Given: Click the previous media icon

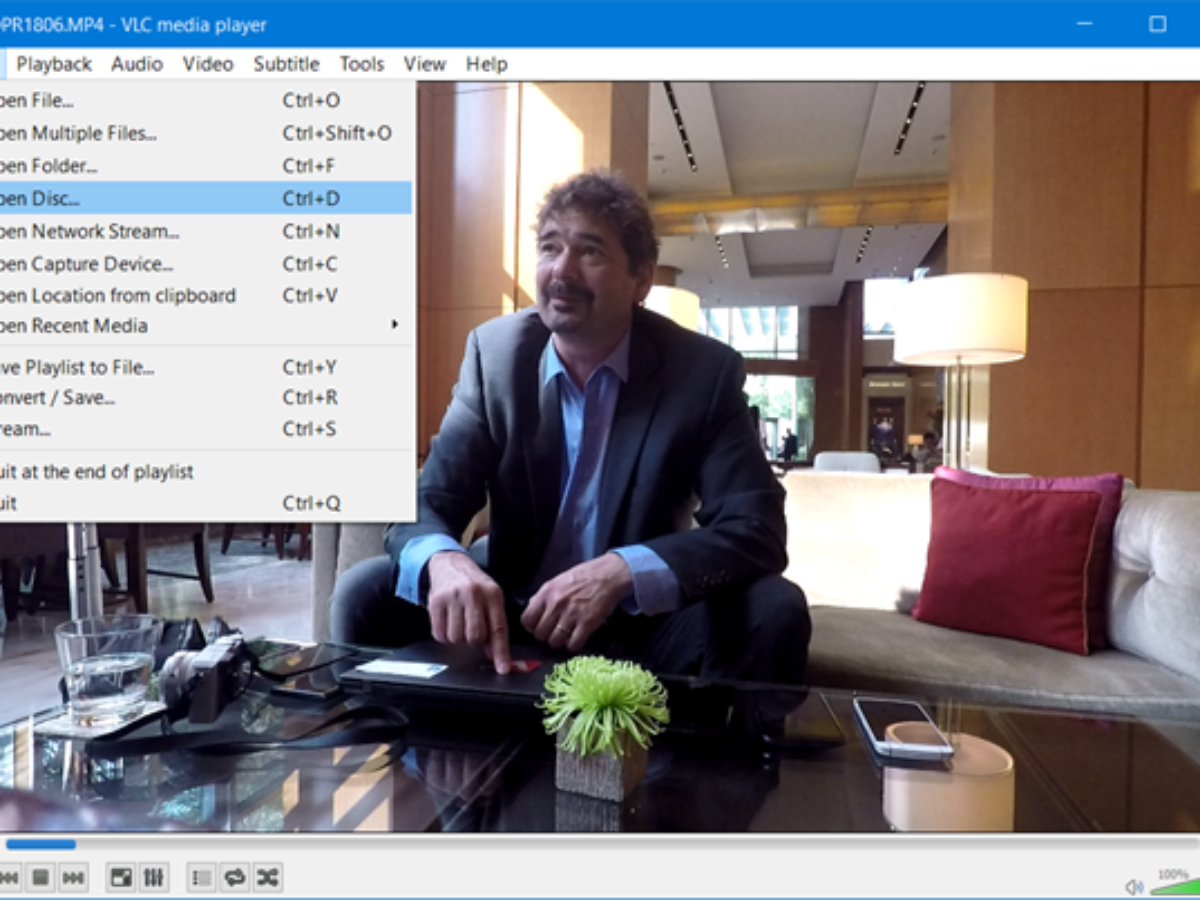Looking at the screenshot, I should tap(10, 877).
